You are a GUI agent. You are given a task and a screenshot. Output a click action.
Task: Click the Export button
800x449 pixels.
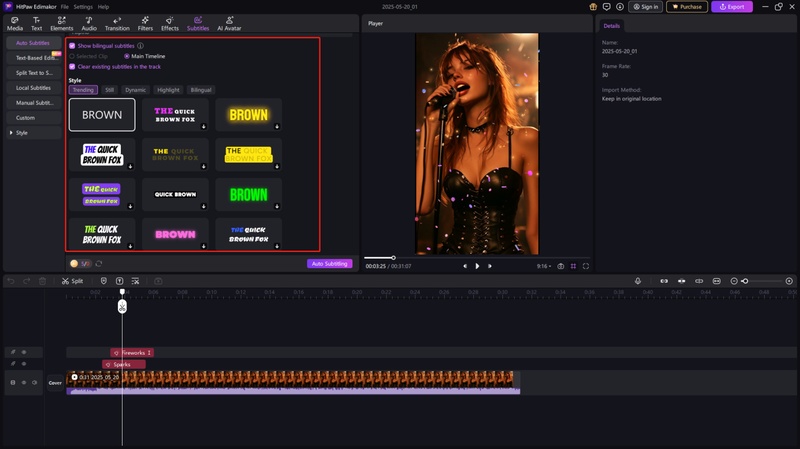[732, 7]
